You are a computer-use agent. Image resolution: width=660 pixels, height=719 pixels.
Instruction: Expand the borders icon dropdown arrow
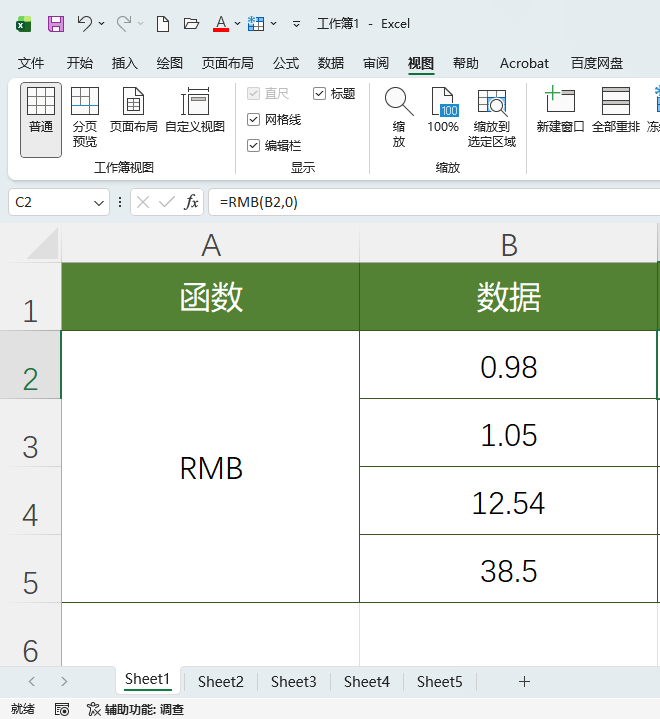click(x=273, y=23)
